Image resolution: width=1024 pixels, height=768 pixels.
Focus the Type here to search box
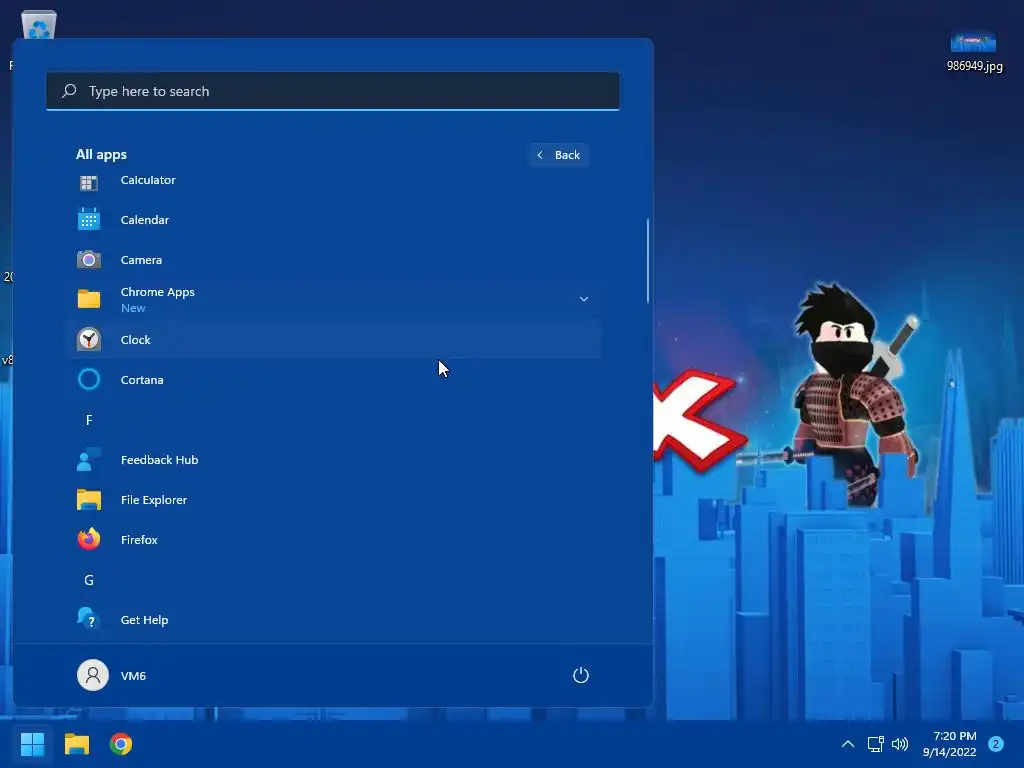(x=333, y=91)
